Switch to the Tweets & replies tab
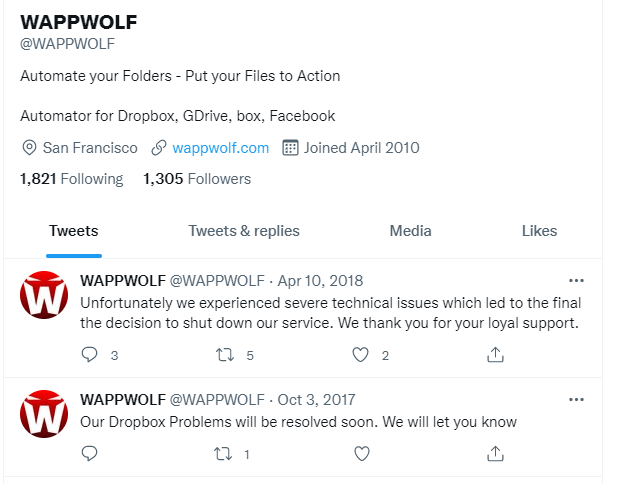Screen dimensions: 618x484 tap(244, 231)
